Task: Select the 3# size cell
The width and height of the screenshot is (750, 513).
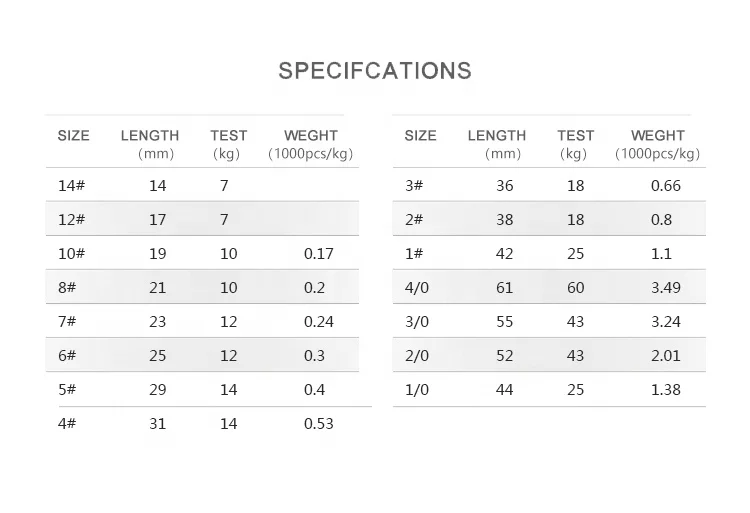Action: pyautogui.click(x=414, y=186)
